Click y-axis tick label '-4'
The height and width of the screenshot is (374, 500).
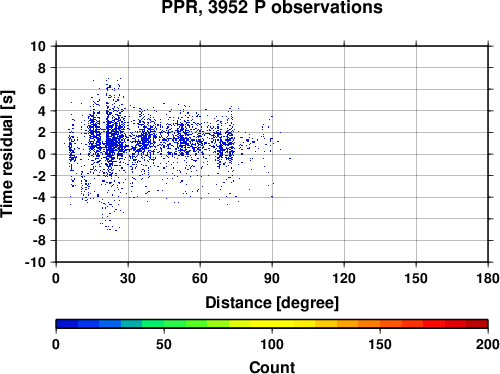pos(39,198)
